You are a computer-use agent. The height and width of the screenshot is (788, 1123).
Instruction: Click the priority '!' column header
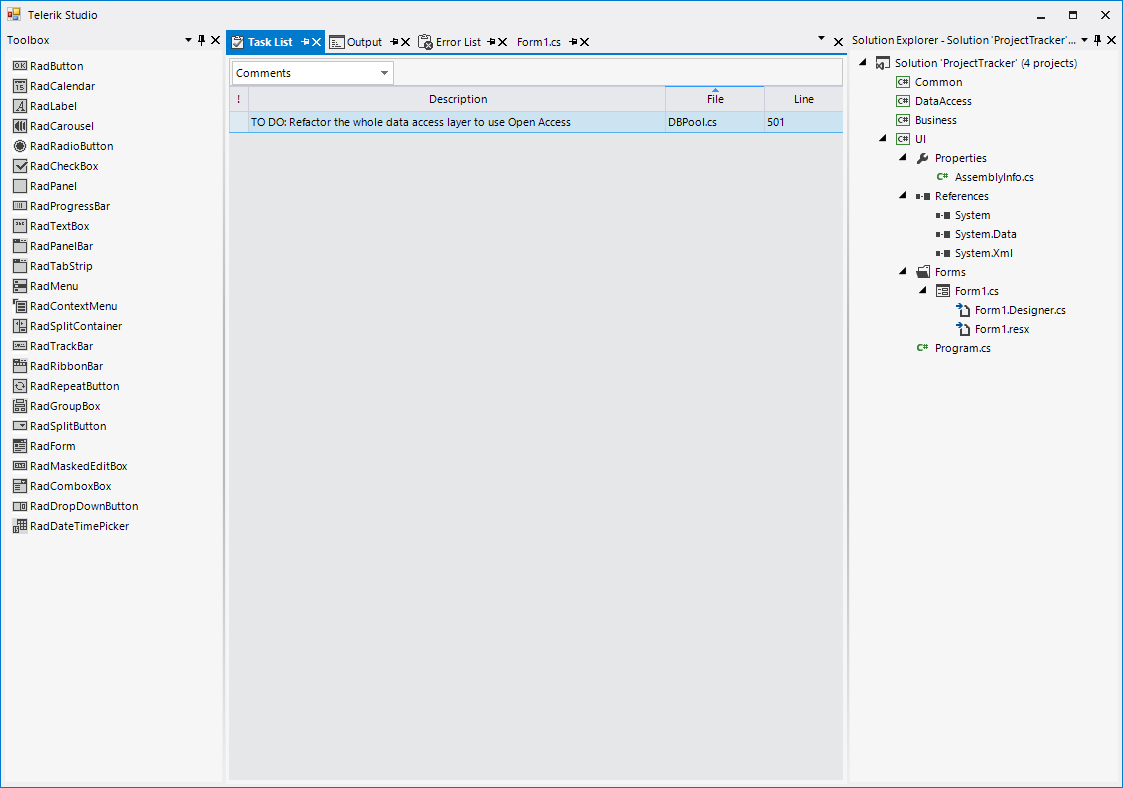coord(238,99)
